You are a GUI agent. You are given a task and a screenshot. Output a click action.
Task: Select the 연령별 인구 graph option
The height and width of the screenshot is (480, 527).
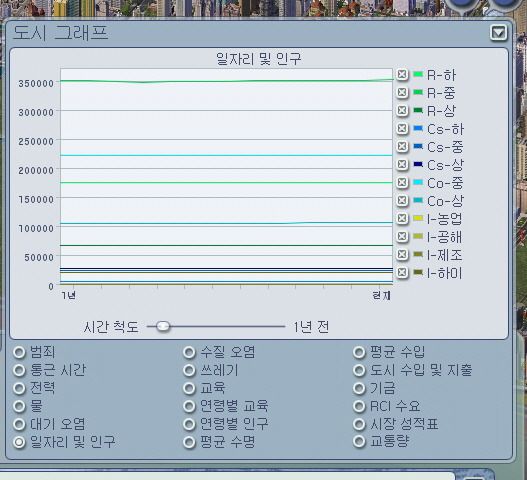[x=189, y=424]
